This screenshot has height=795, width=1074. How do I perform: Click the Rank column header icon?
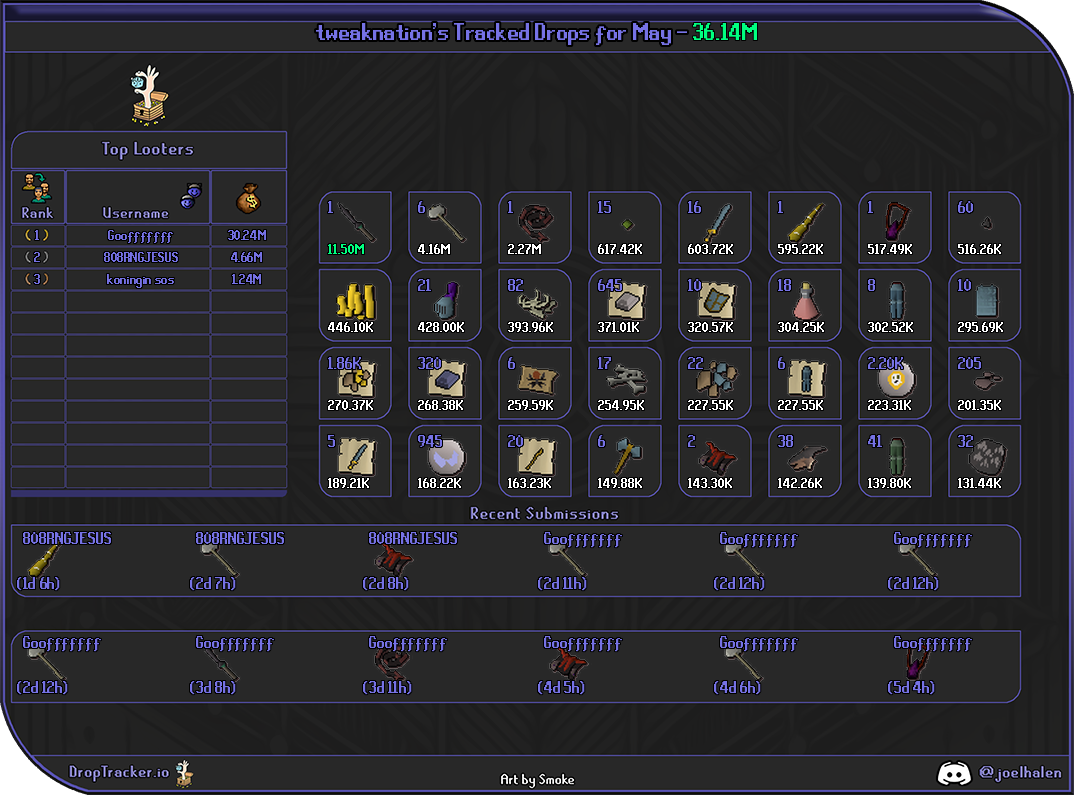[37, 188]
